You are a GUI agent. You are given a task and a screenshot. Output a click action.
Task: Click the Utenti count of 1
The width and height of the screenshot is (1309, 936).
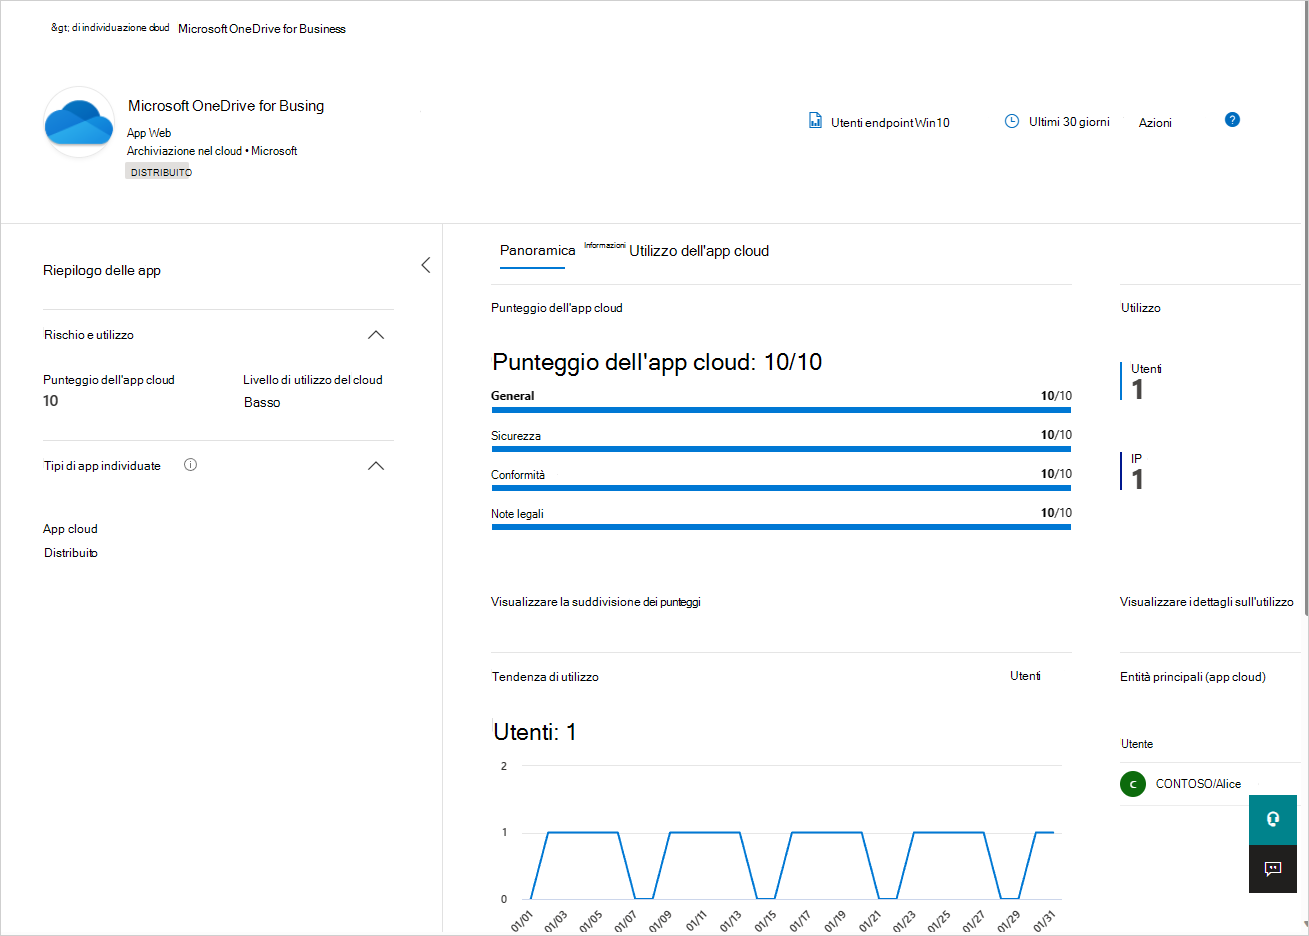(1138, 389)
